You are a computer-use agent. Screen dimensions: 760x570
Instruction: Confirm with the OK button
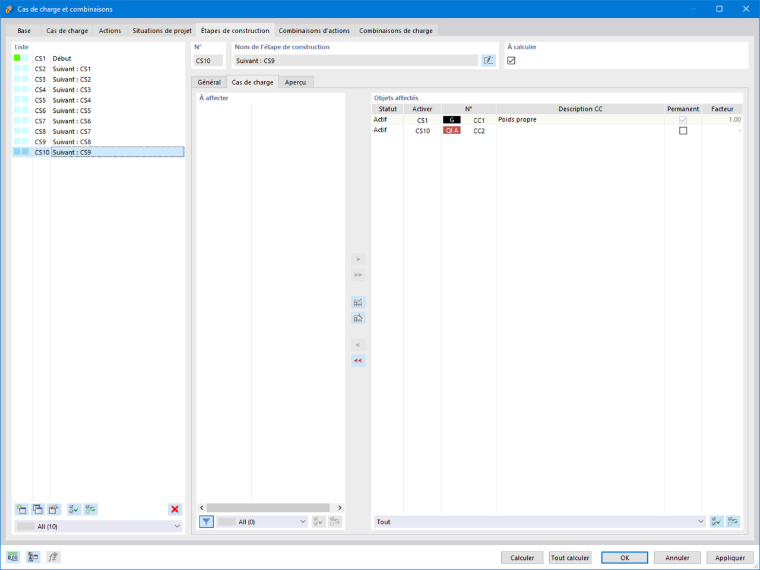coord(625,558)
